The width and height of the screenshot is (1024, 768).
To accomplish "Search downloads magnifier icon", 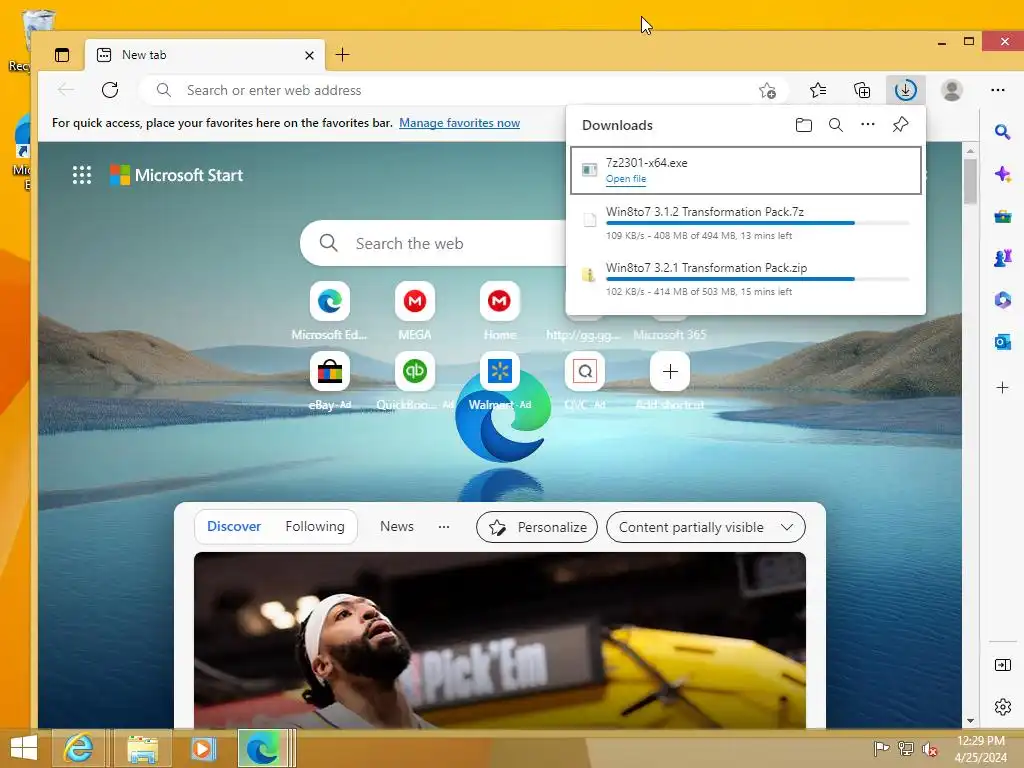I will (x=835, y=125).
